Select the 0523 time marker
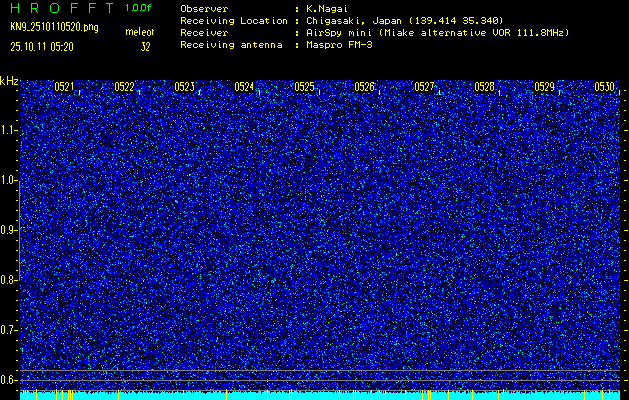Viewport: 629px width, 400px height. pos(184,87)
